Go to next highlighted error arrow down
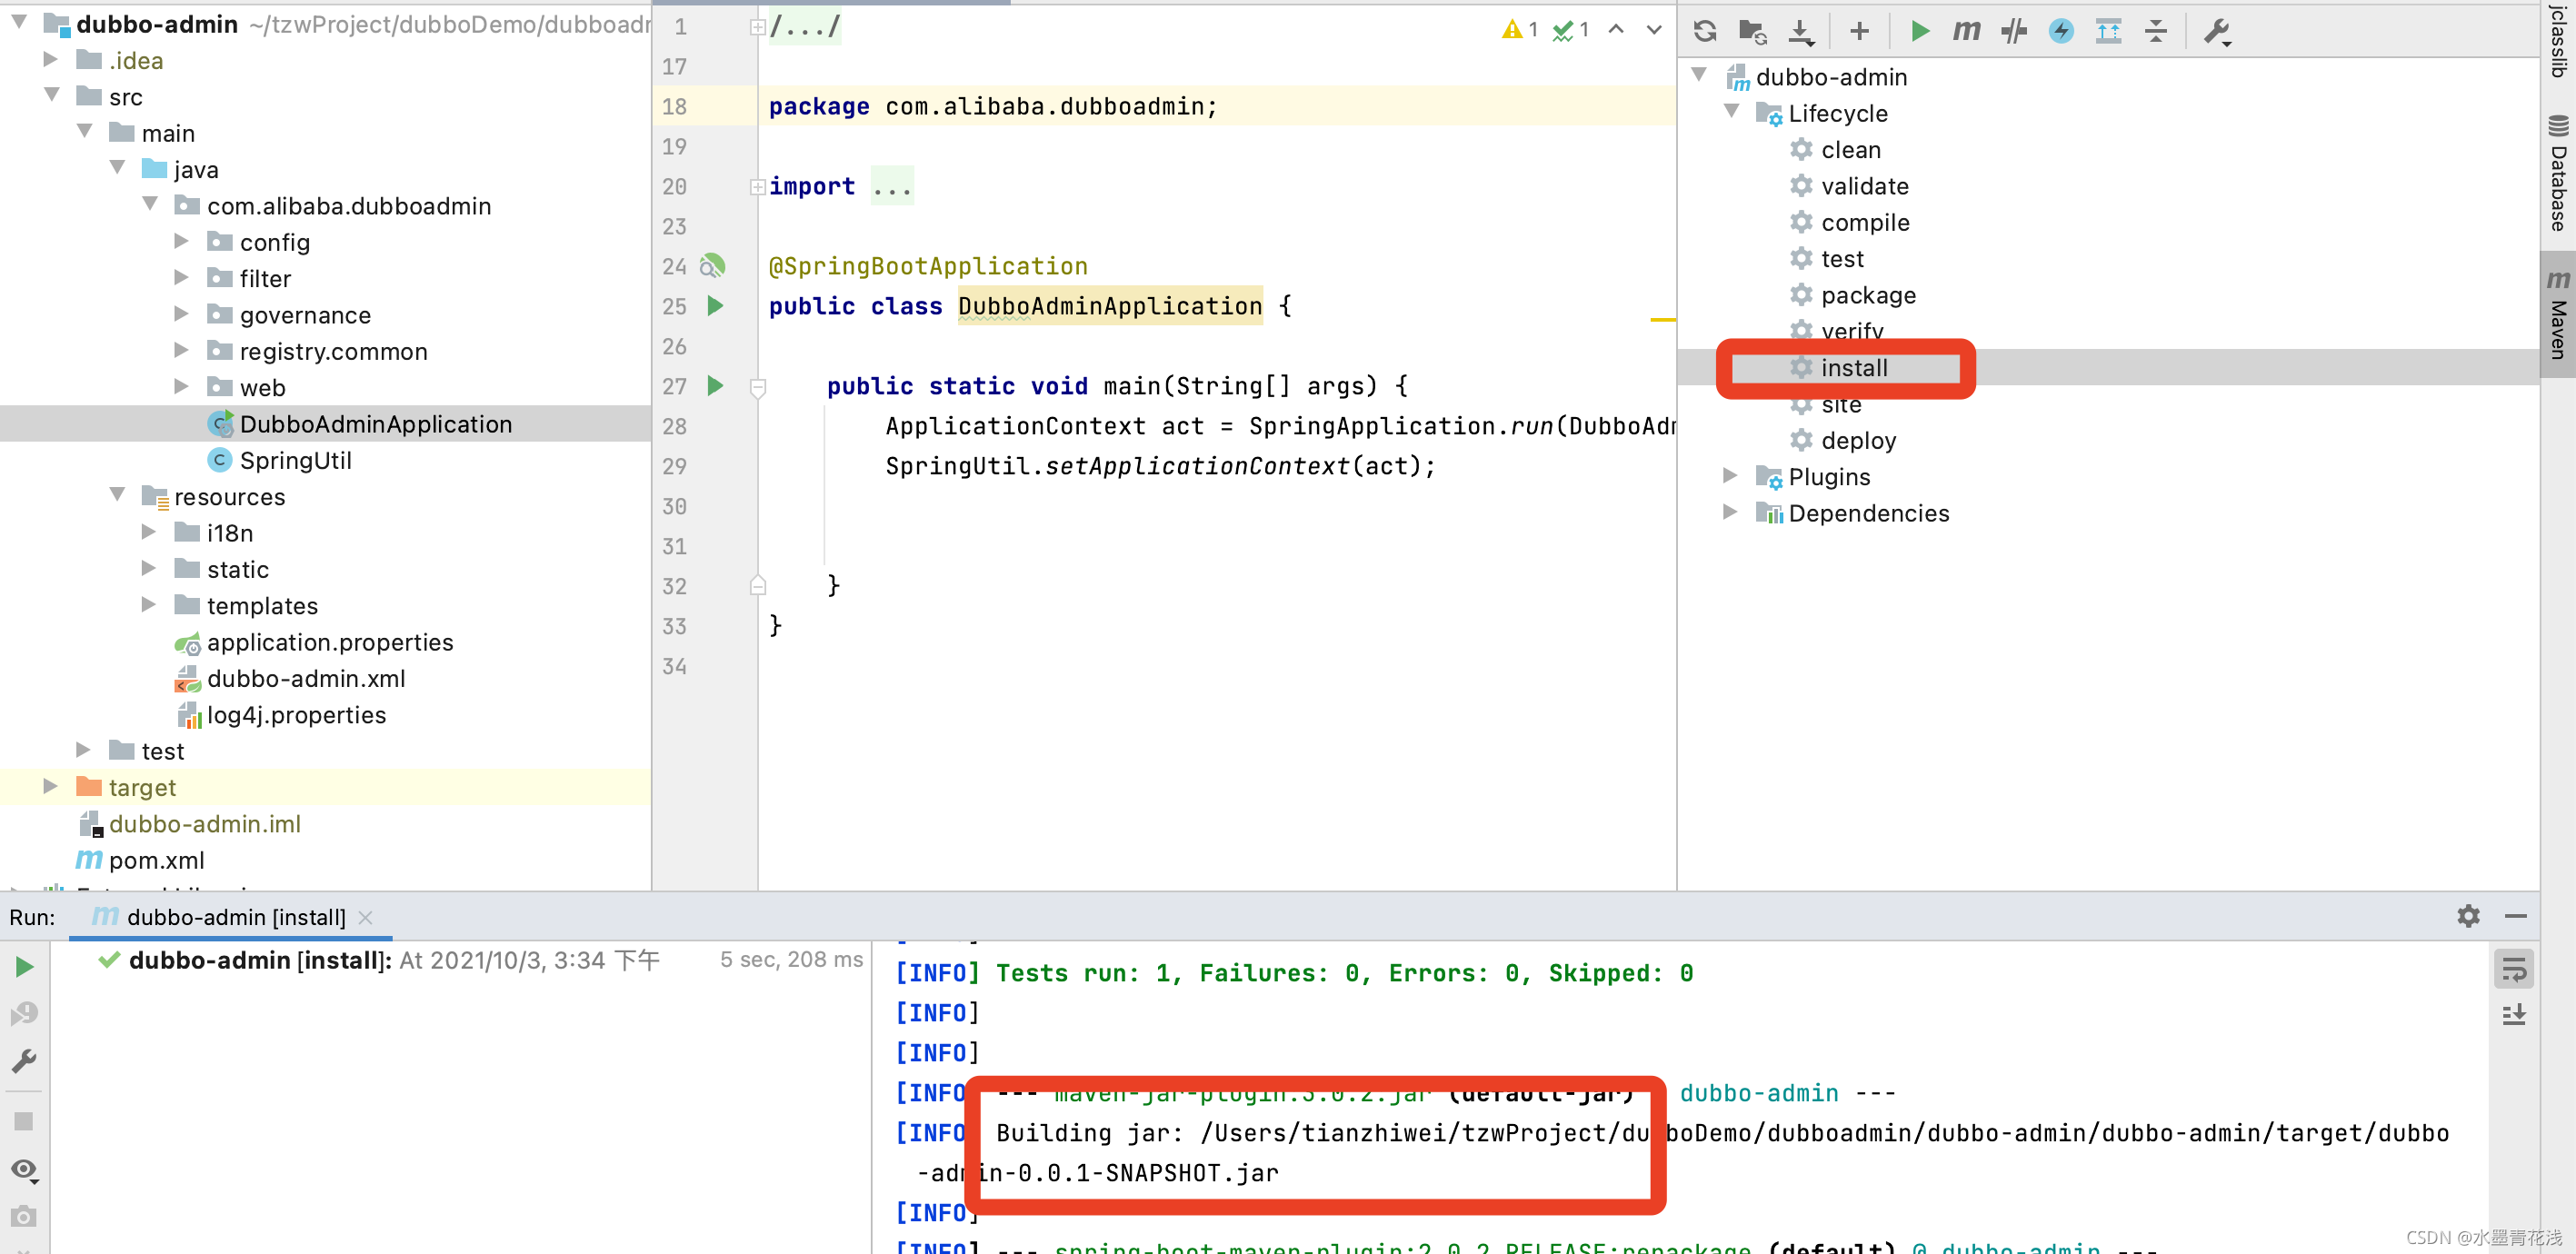This screenshot has height=1254, width=2576. click(1654, 29)
